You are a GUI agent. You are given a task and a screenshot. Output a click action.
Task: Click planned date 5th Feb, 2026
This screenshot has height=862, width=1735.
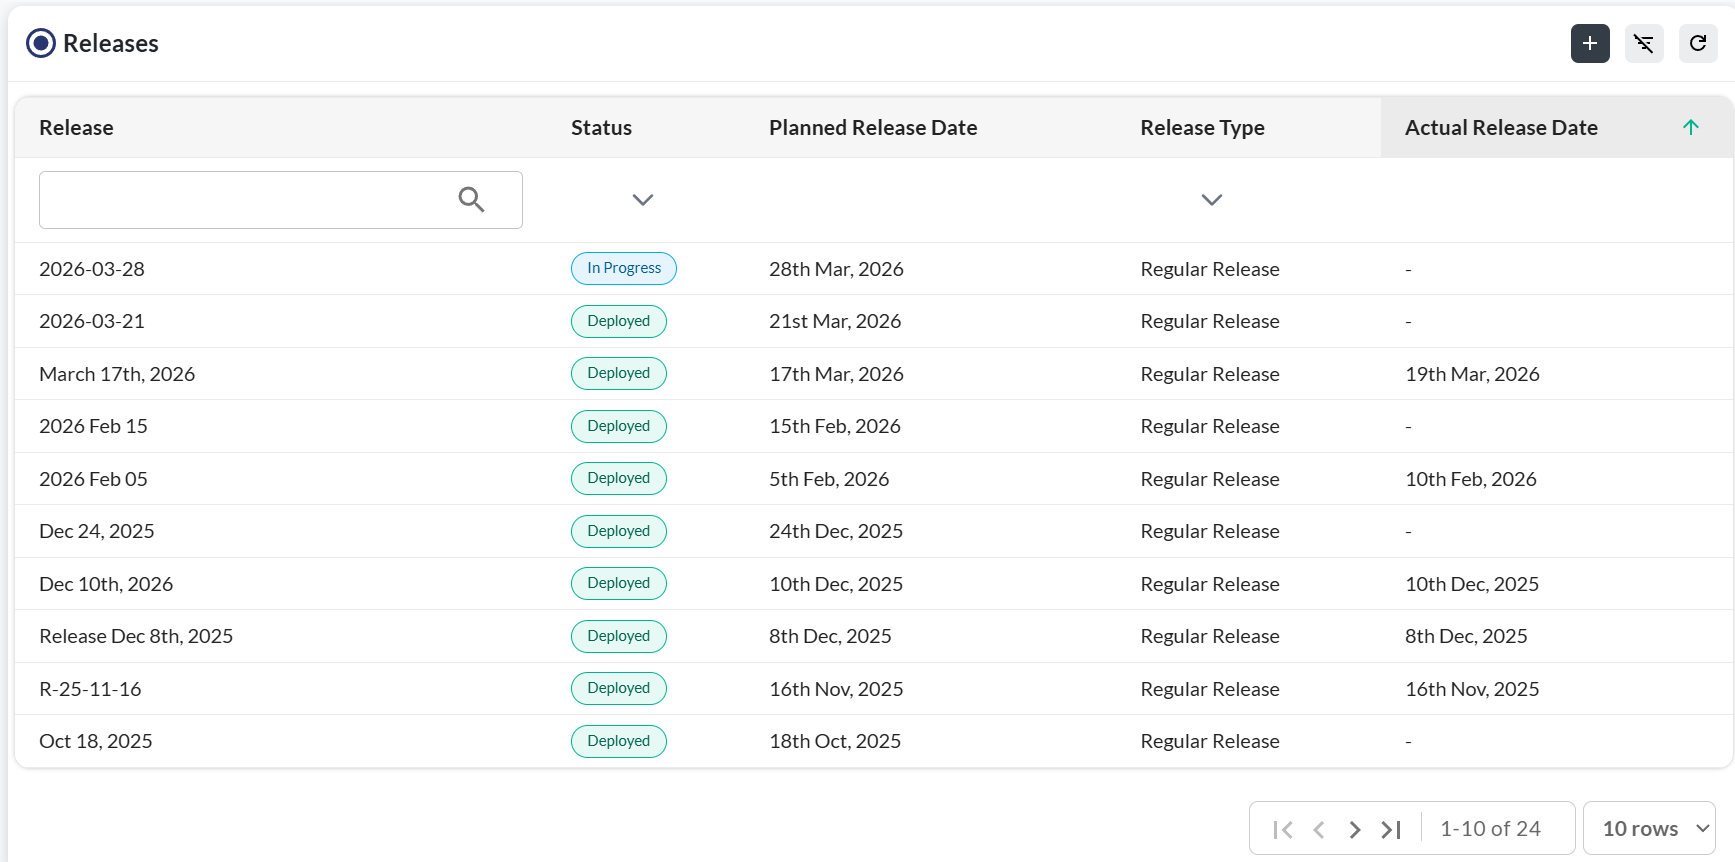[x=829, y=479]
